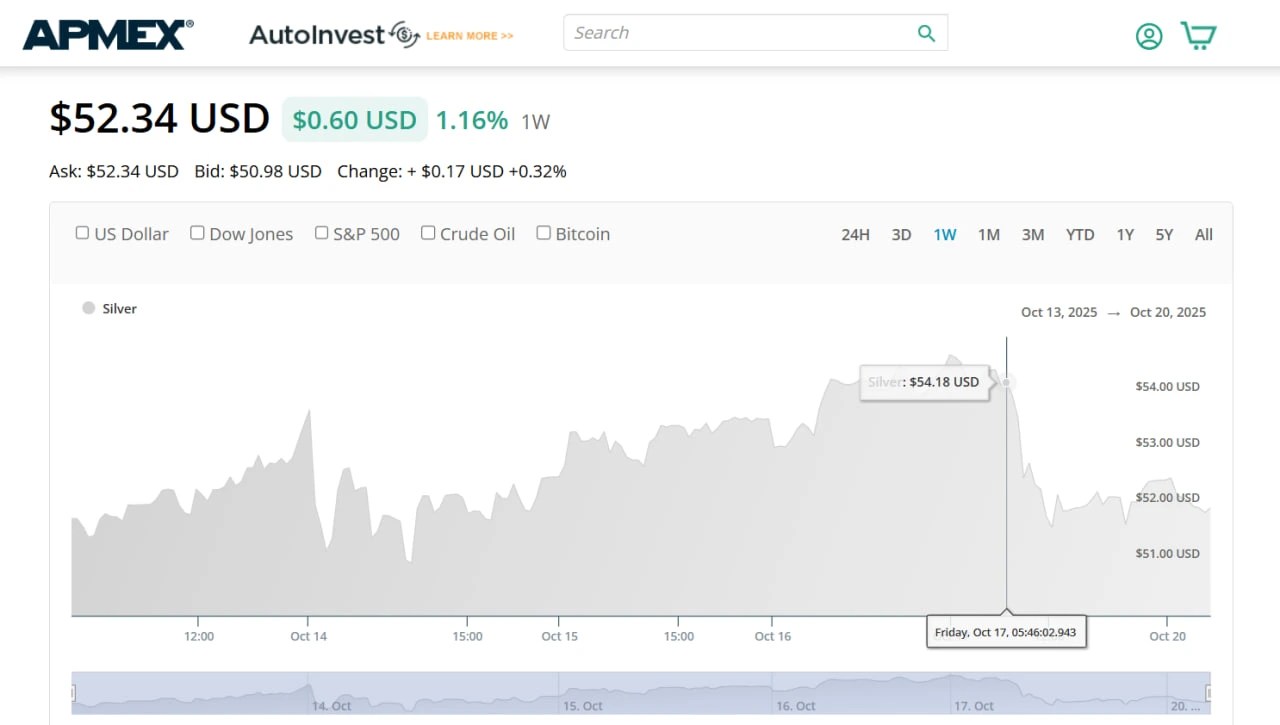
Task: Click Bid: $50.98 USD text
Action: point(258,171)
